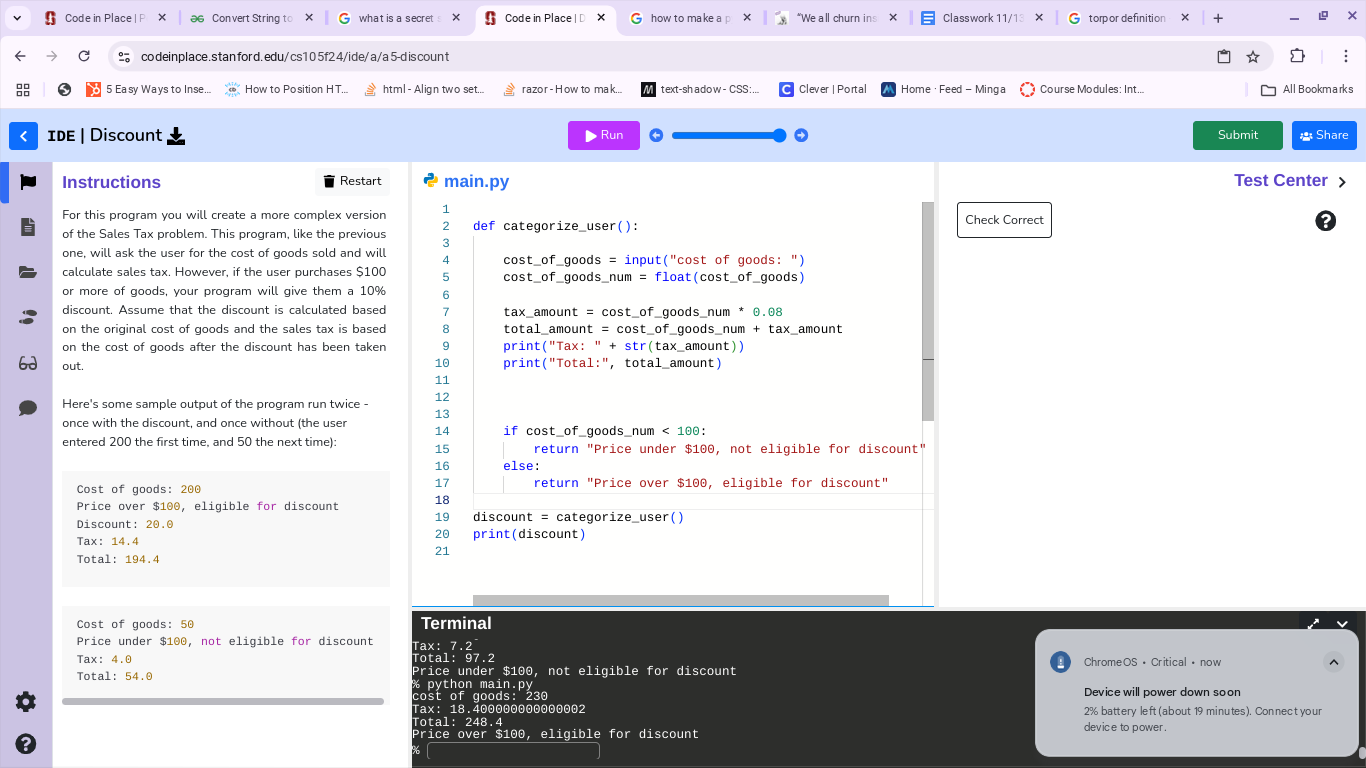Open the document page icon in sidebar
This screenshot has width=1366, height=768.
[27, 227]
